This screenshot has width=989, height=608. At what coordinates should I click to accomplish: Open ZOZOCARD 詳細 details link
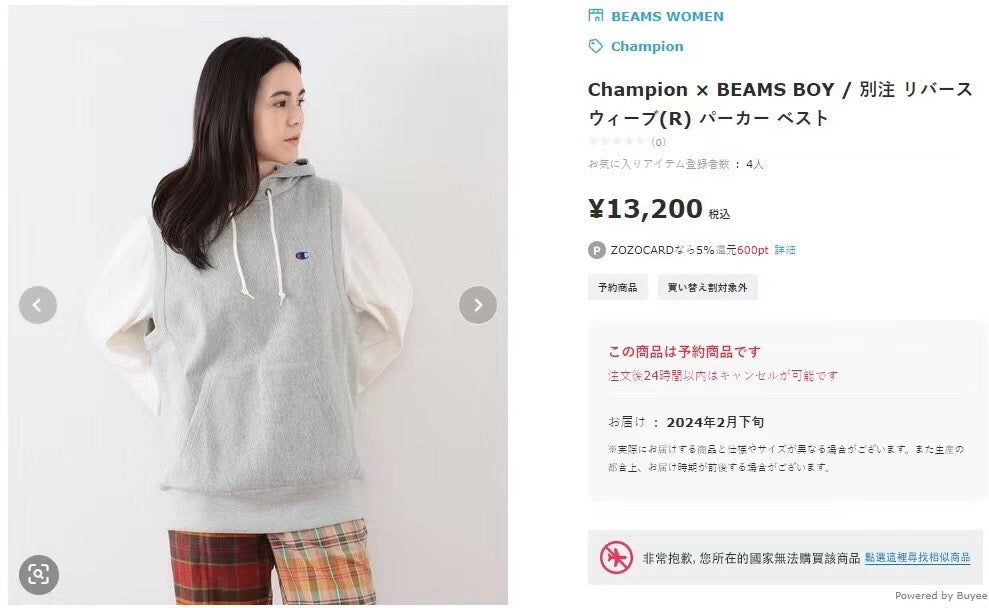click(x=785, y=250)
